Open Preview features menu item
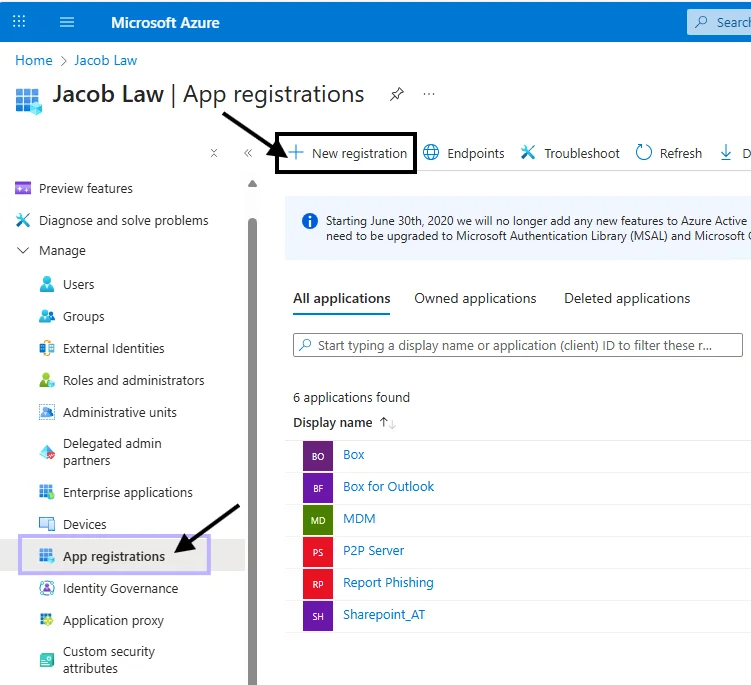751x685 pixels. tap(86, 188)
